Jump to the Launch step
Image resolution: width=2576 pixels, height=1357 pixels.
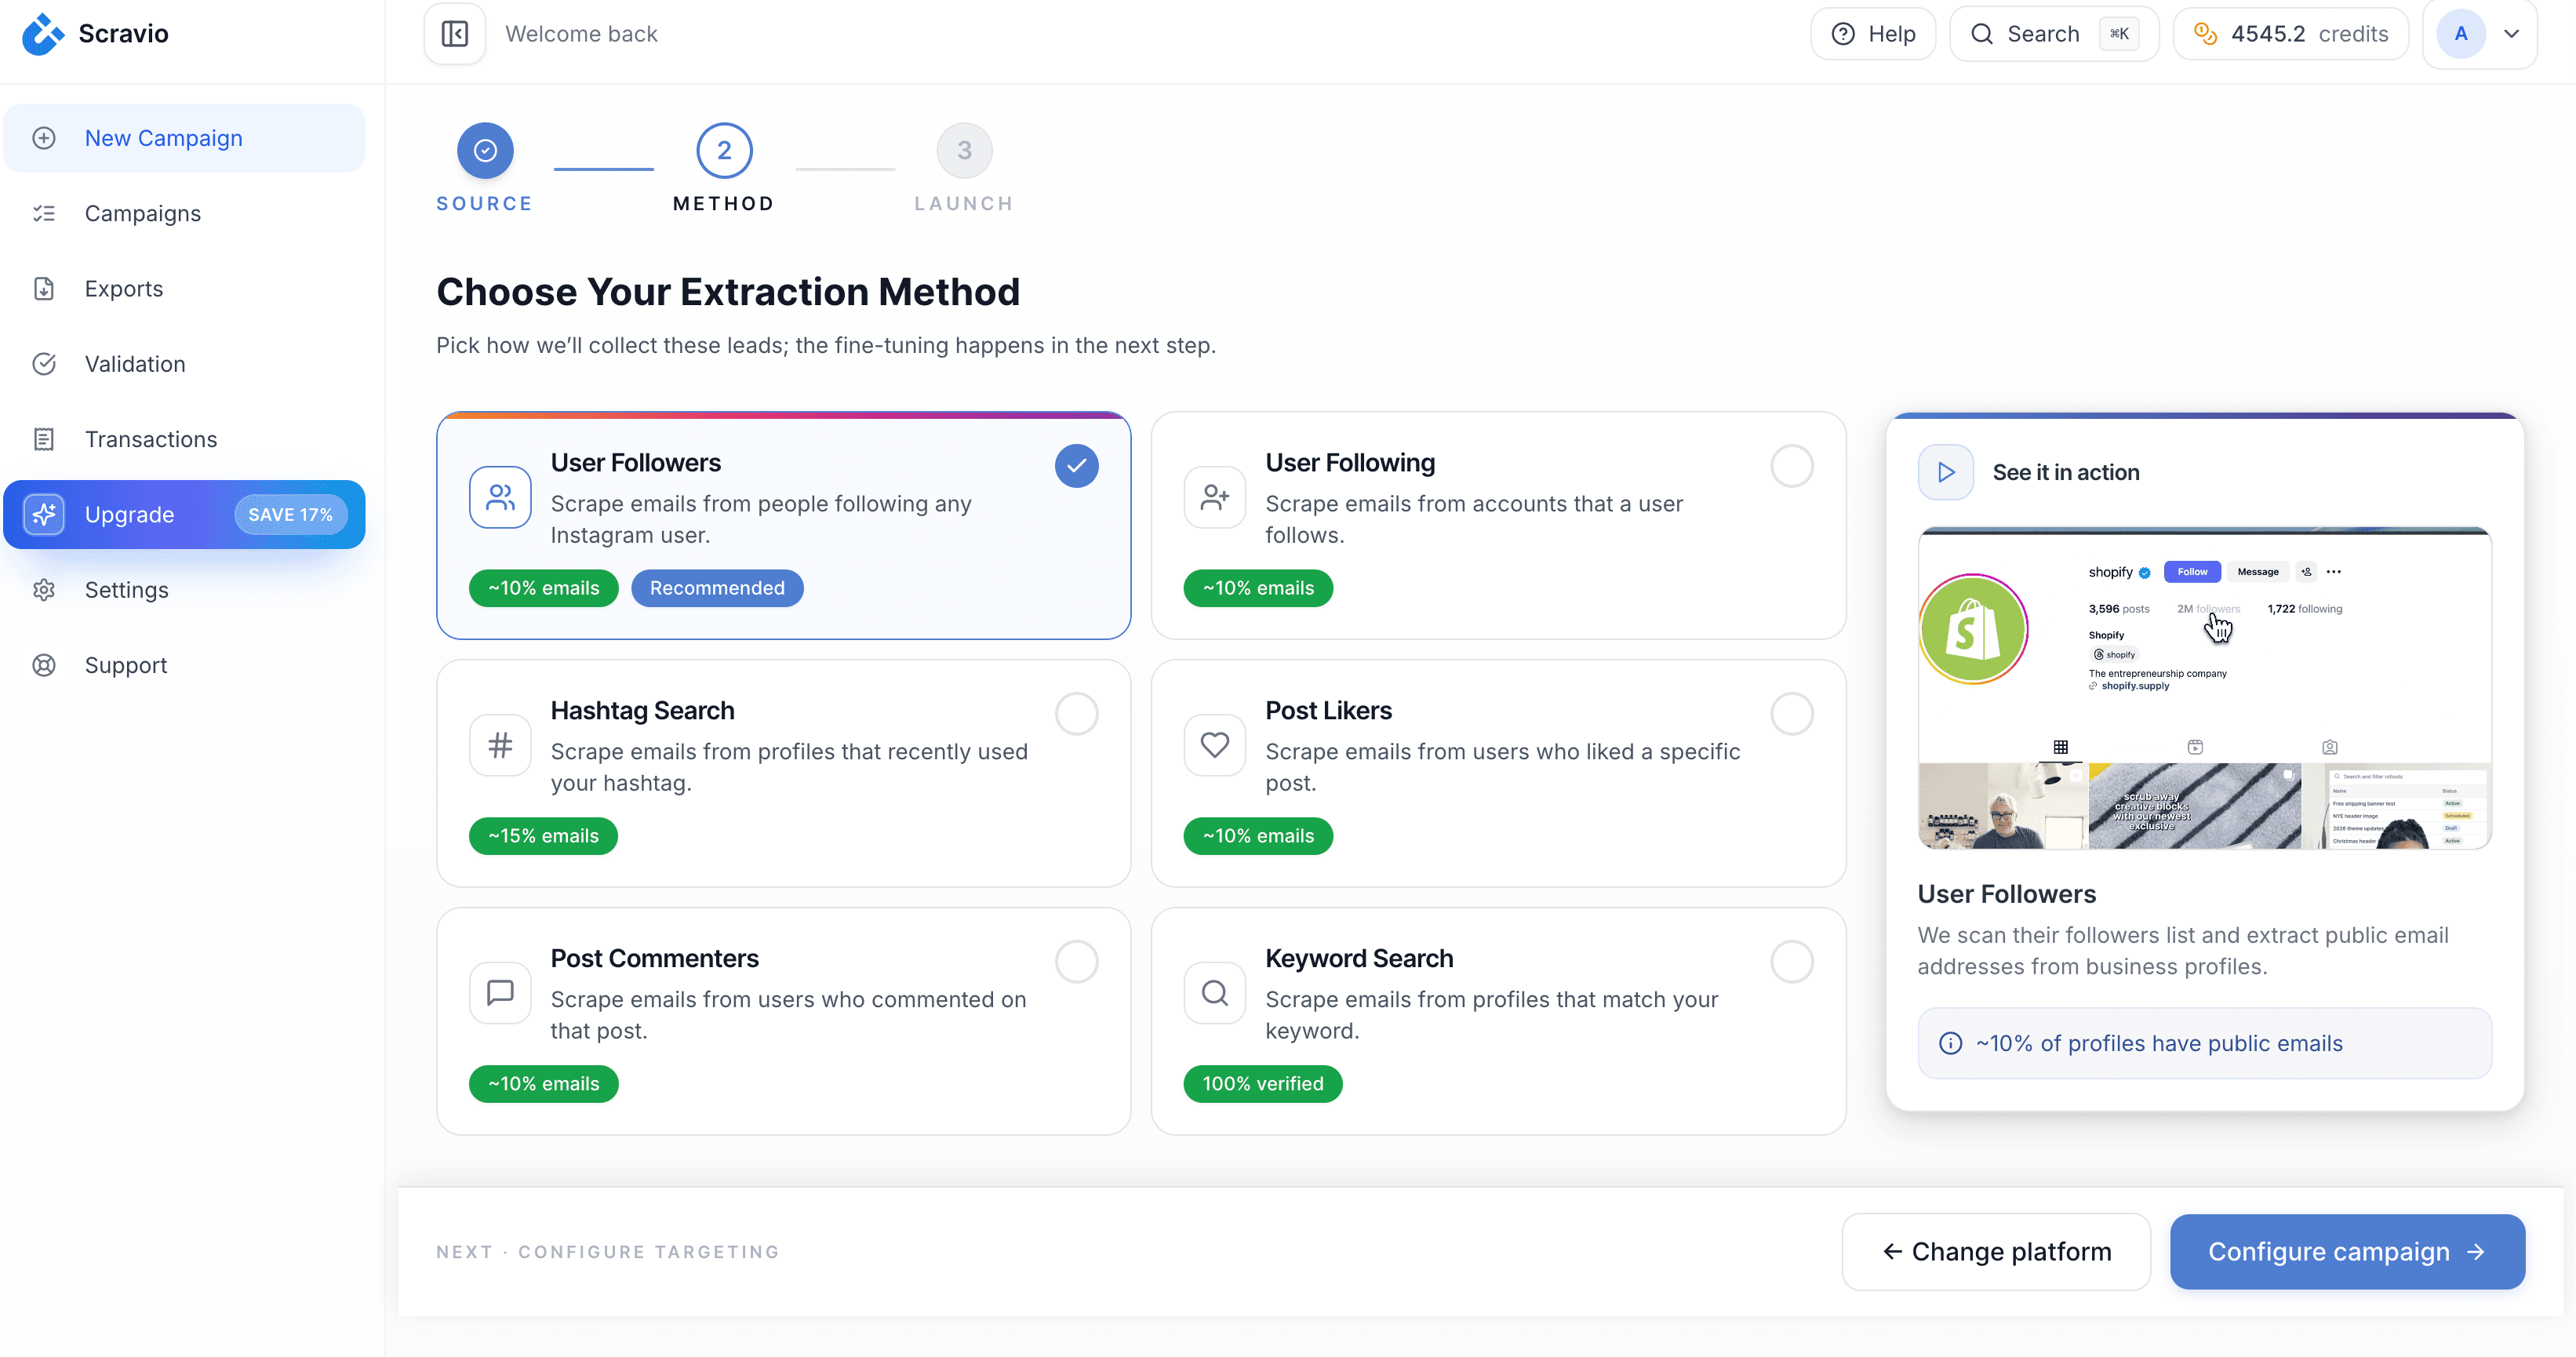click(x=963, y=151)
